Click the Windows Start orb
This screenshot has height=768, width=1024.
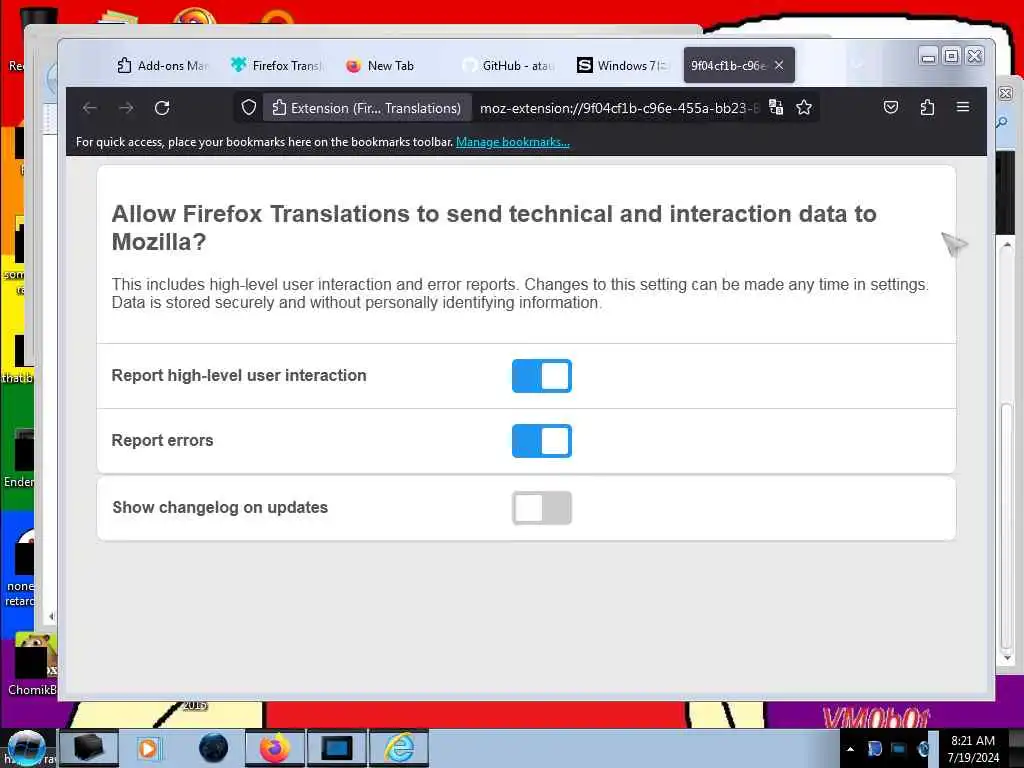tap(26, 748)
